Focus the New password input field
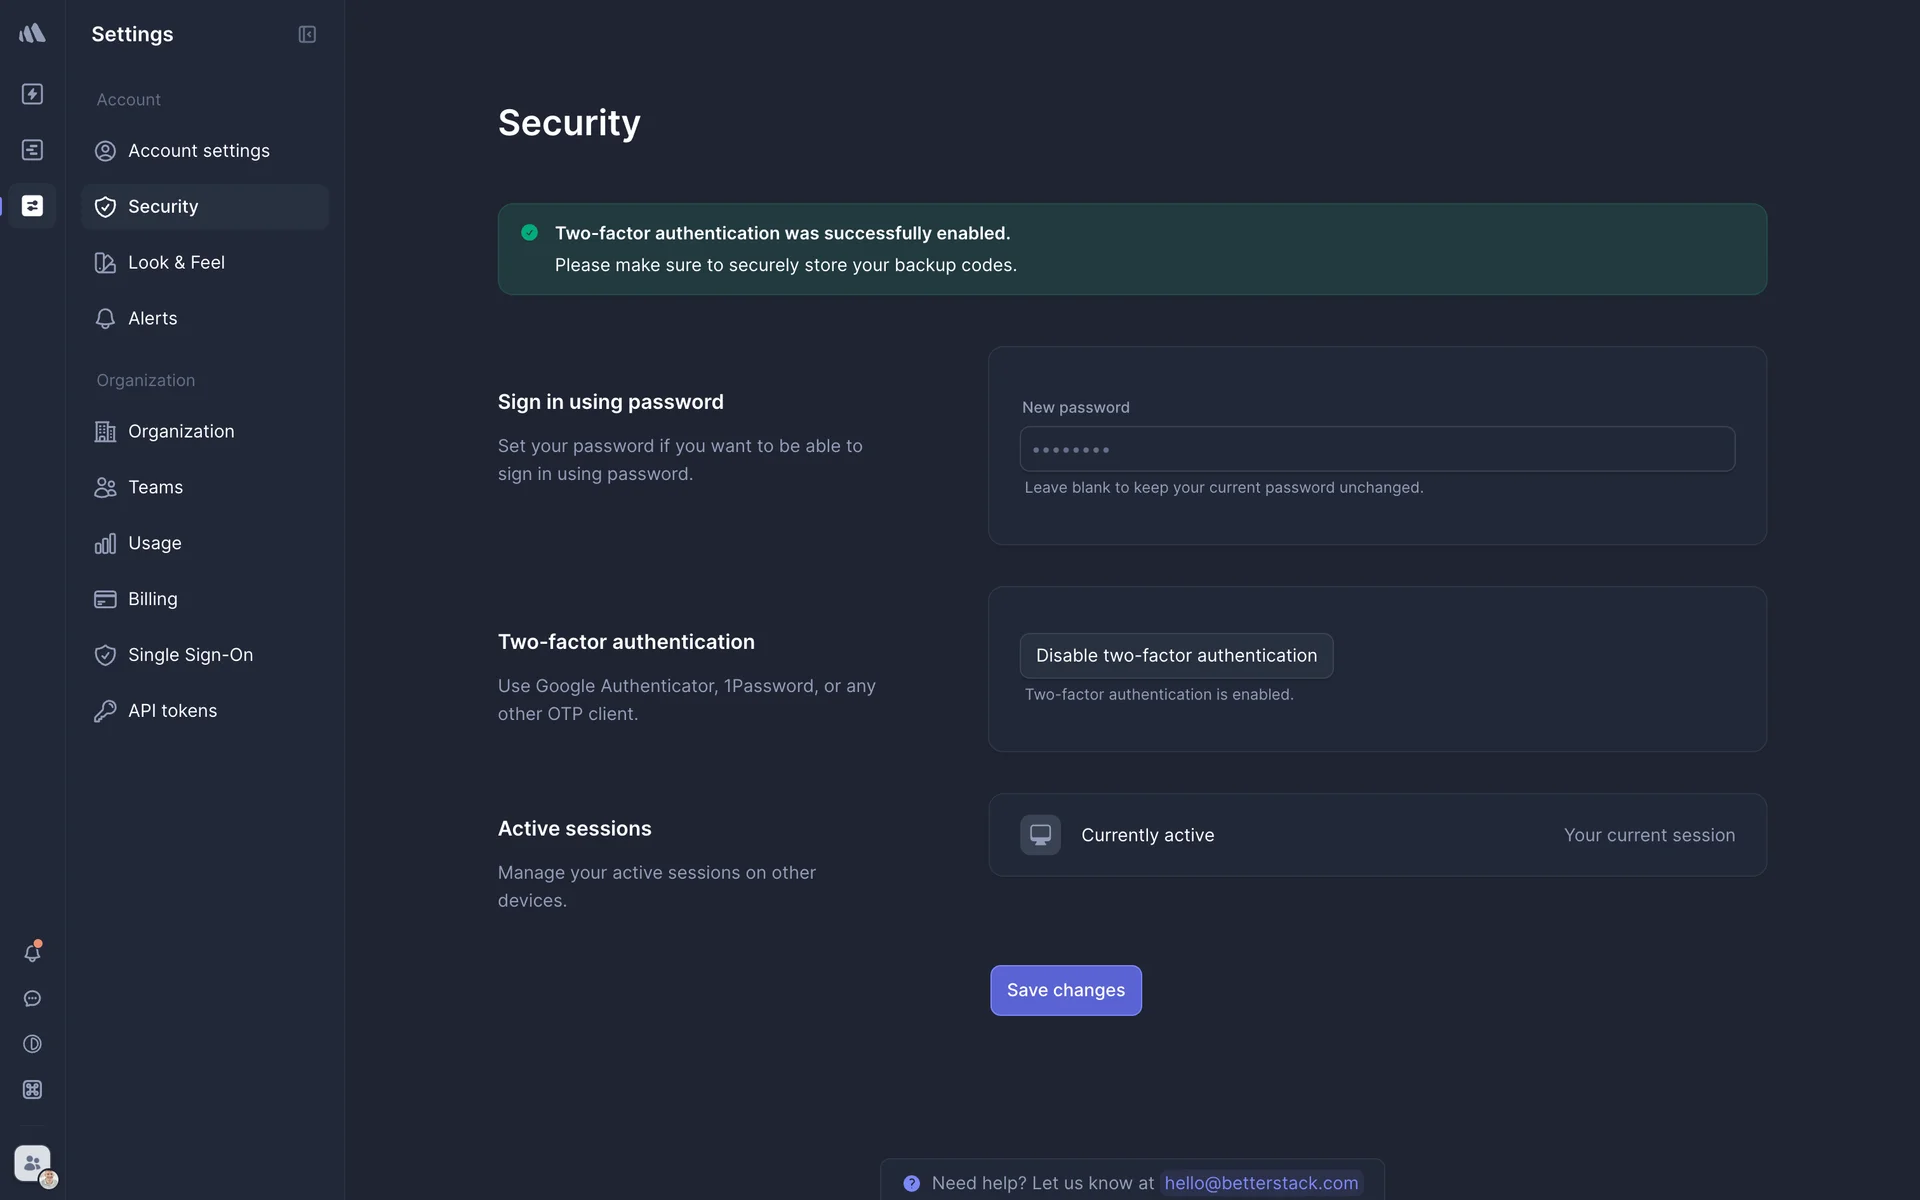The image size is (1920, 1200). click(1377, 450)
